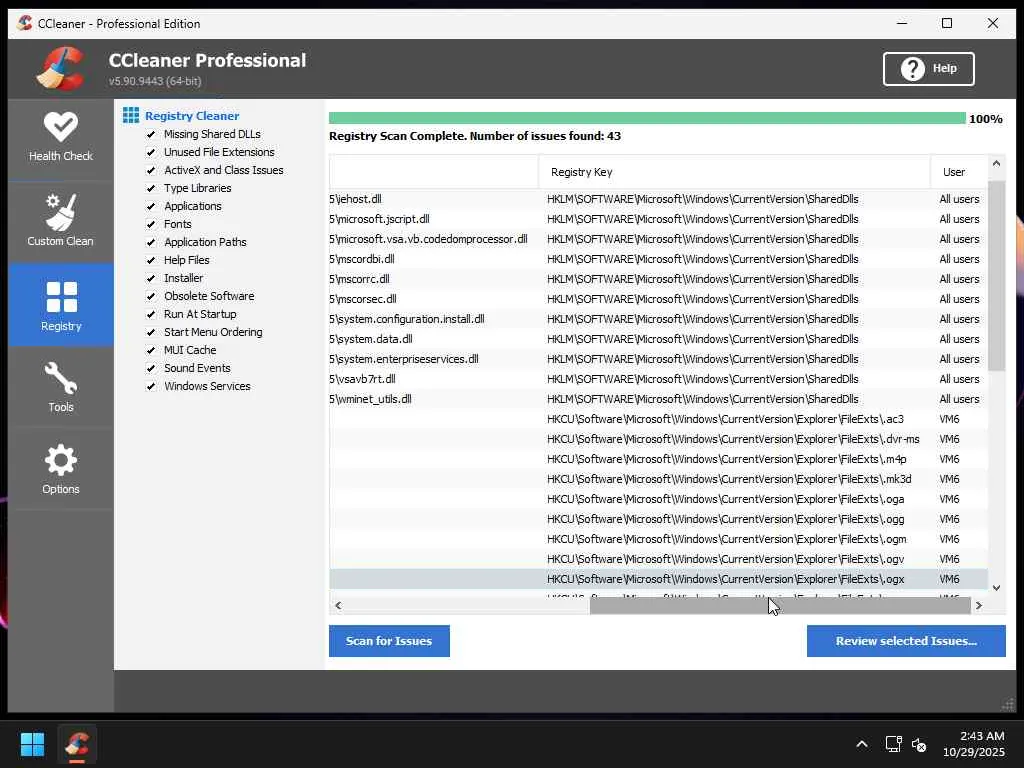Select the FileExts\.ac3 registry key
The height and width of the screenshot is (768, 1024).
[658, 419]
